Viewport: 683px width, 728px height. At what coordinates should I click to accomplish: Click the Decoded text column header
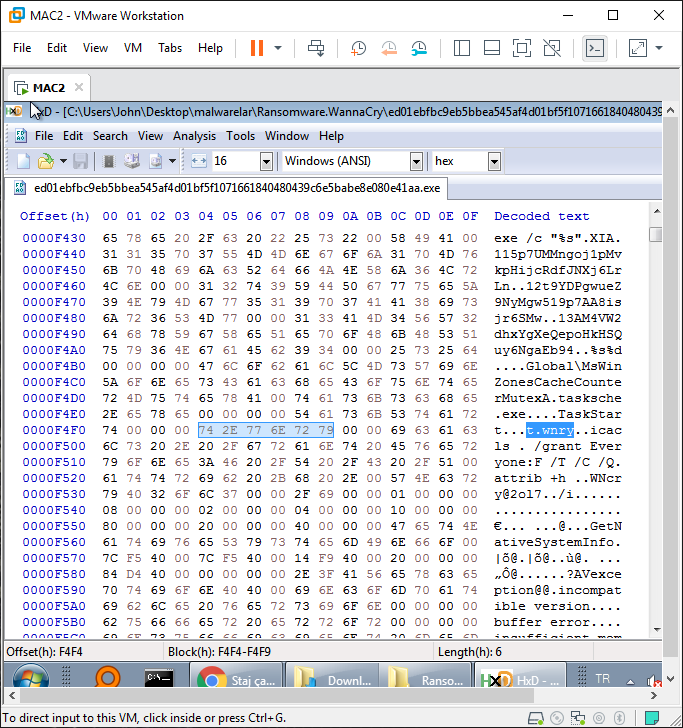click(541, 216)
